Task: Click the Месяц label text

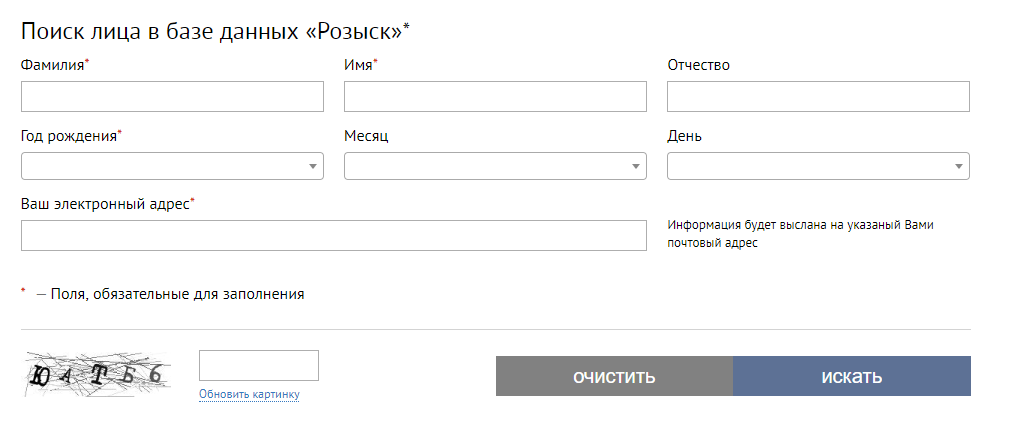Action: [366, 136]
